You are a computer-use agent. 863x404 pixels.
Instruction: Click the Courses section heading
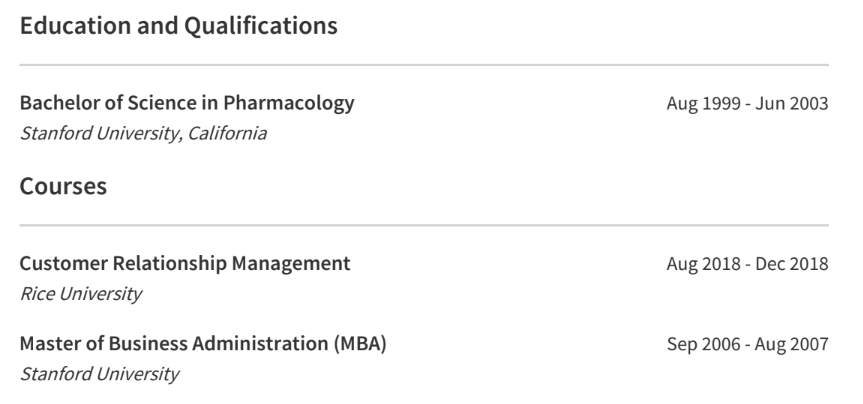click(x=63, y=187)
